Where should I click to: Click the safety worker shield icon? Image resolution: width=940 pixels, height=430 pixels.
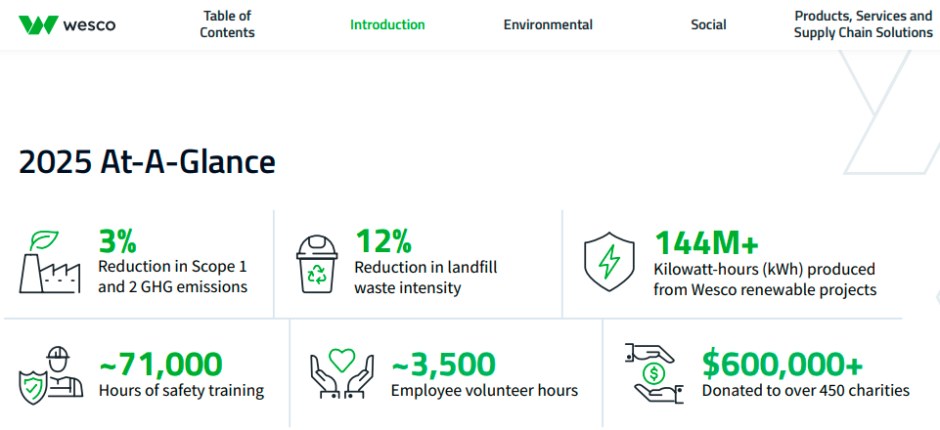click(52, 375)
